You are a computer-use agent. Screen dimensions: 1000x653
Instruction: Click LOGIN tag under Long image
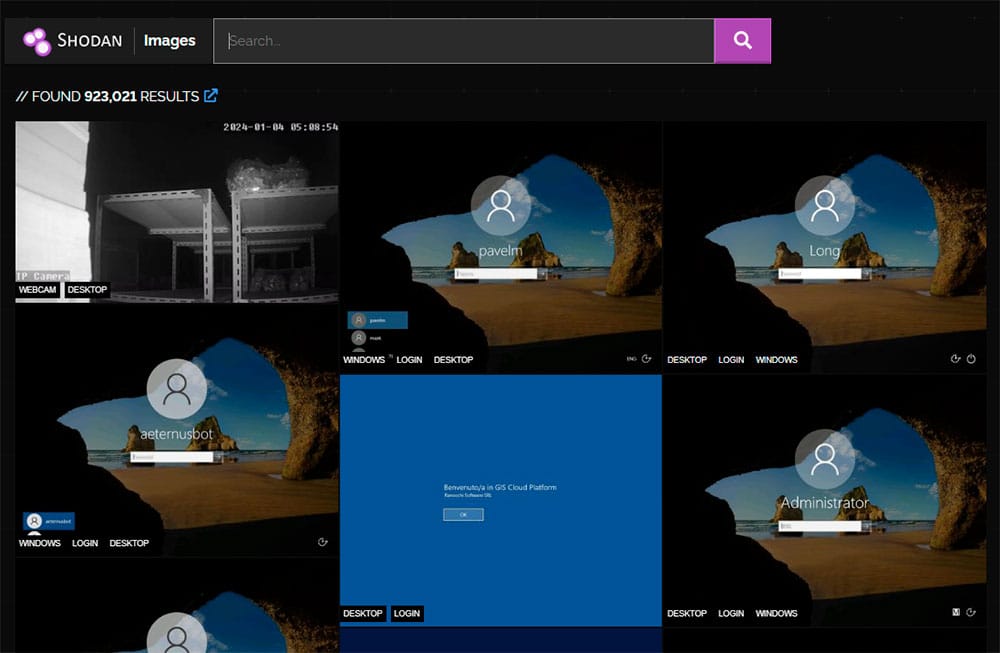731,360
